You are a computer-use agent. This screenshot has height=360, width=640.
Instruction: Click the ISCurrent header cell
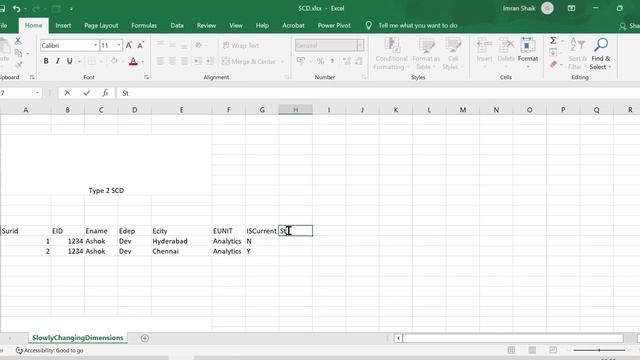pyautogui.click(x=261, y=231)
